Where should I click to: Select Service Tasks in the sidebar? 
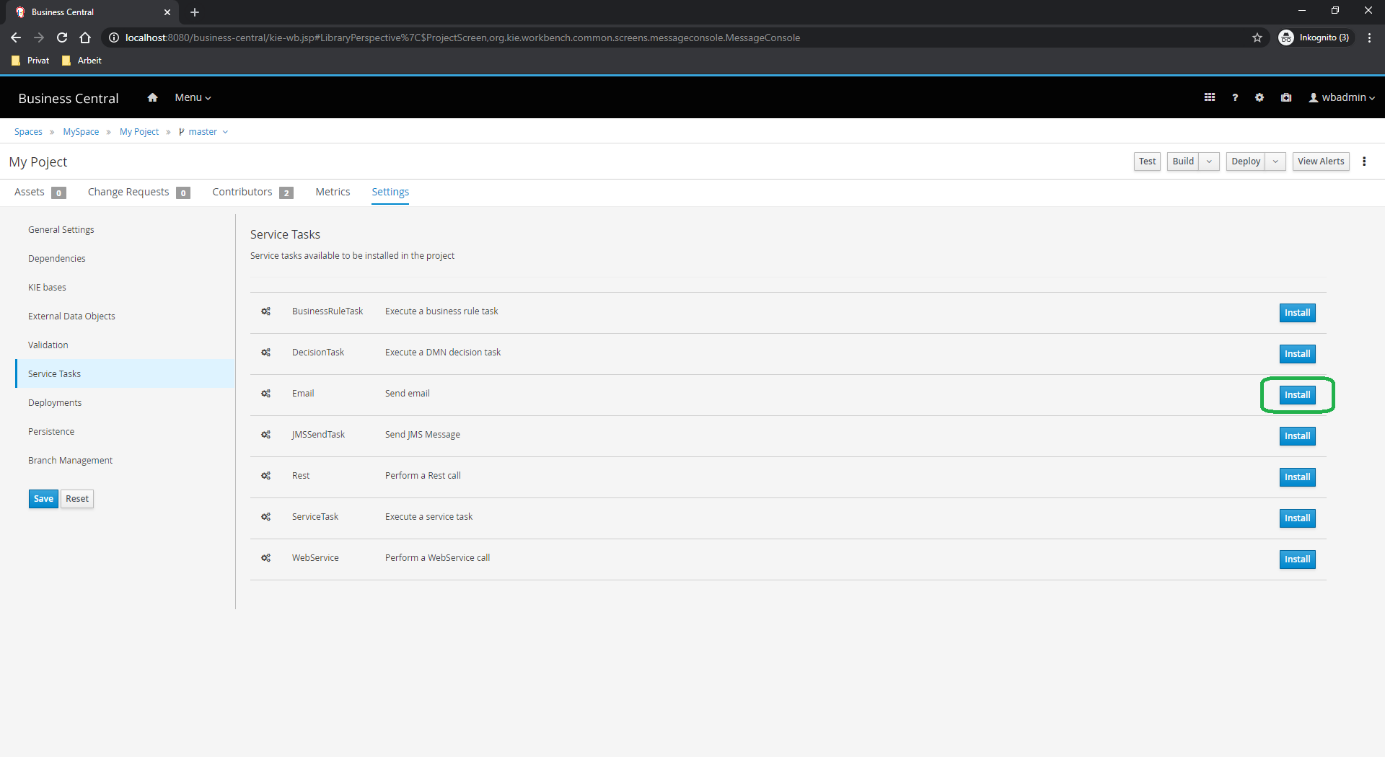125,374
